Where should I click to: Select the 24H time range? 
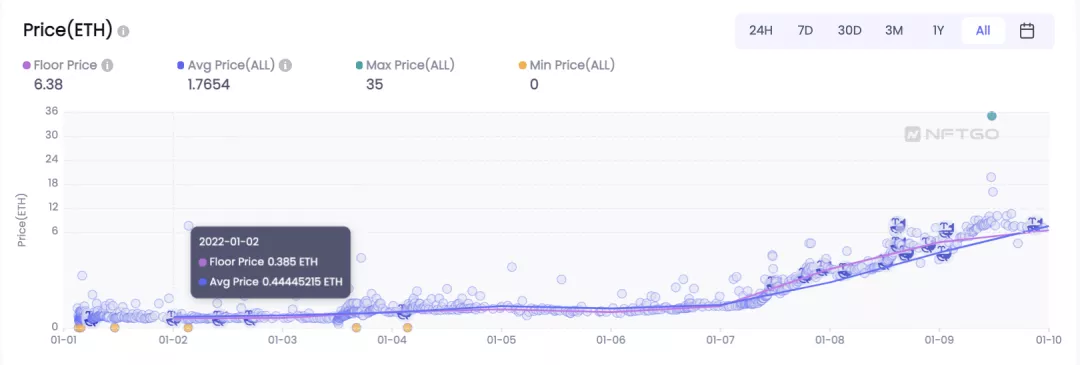(760, 31)
